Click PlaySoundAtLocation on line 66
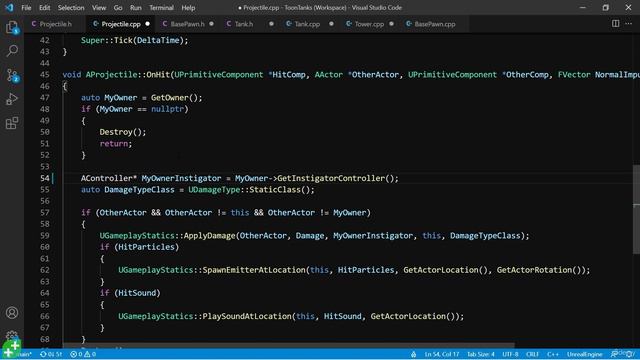 click(247, 316)
